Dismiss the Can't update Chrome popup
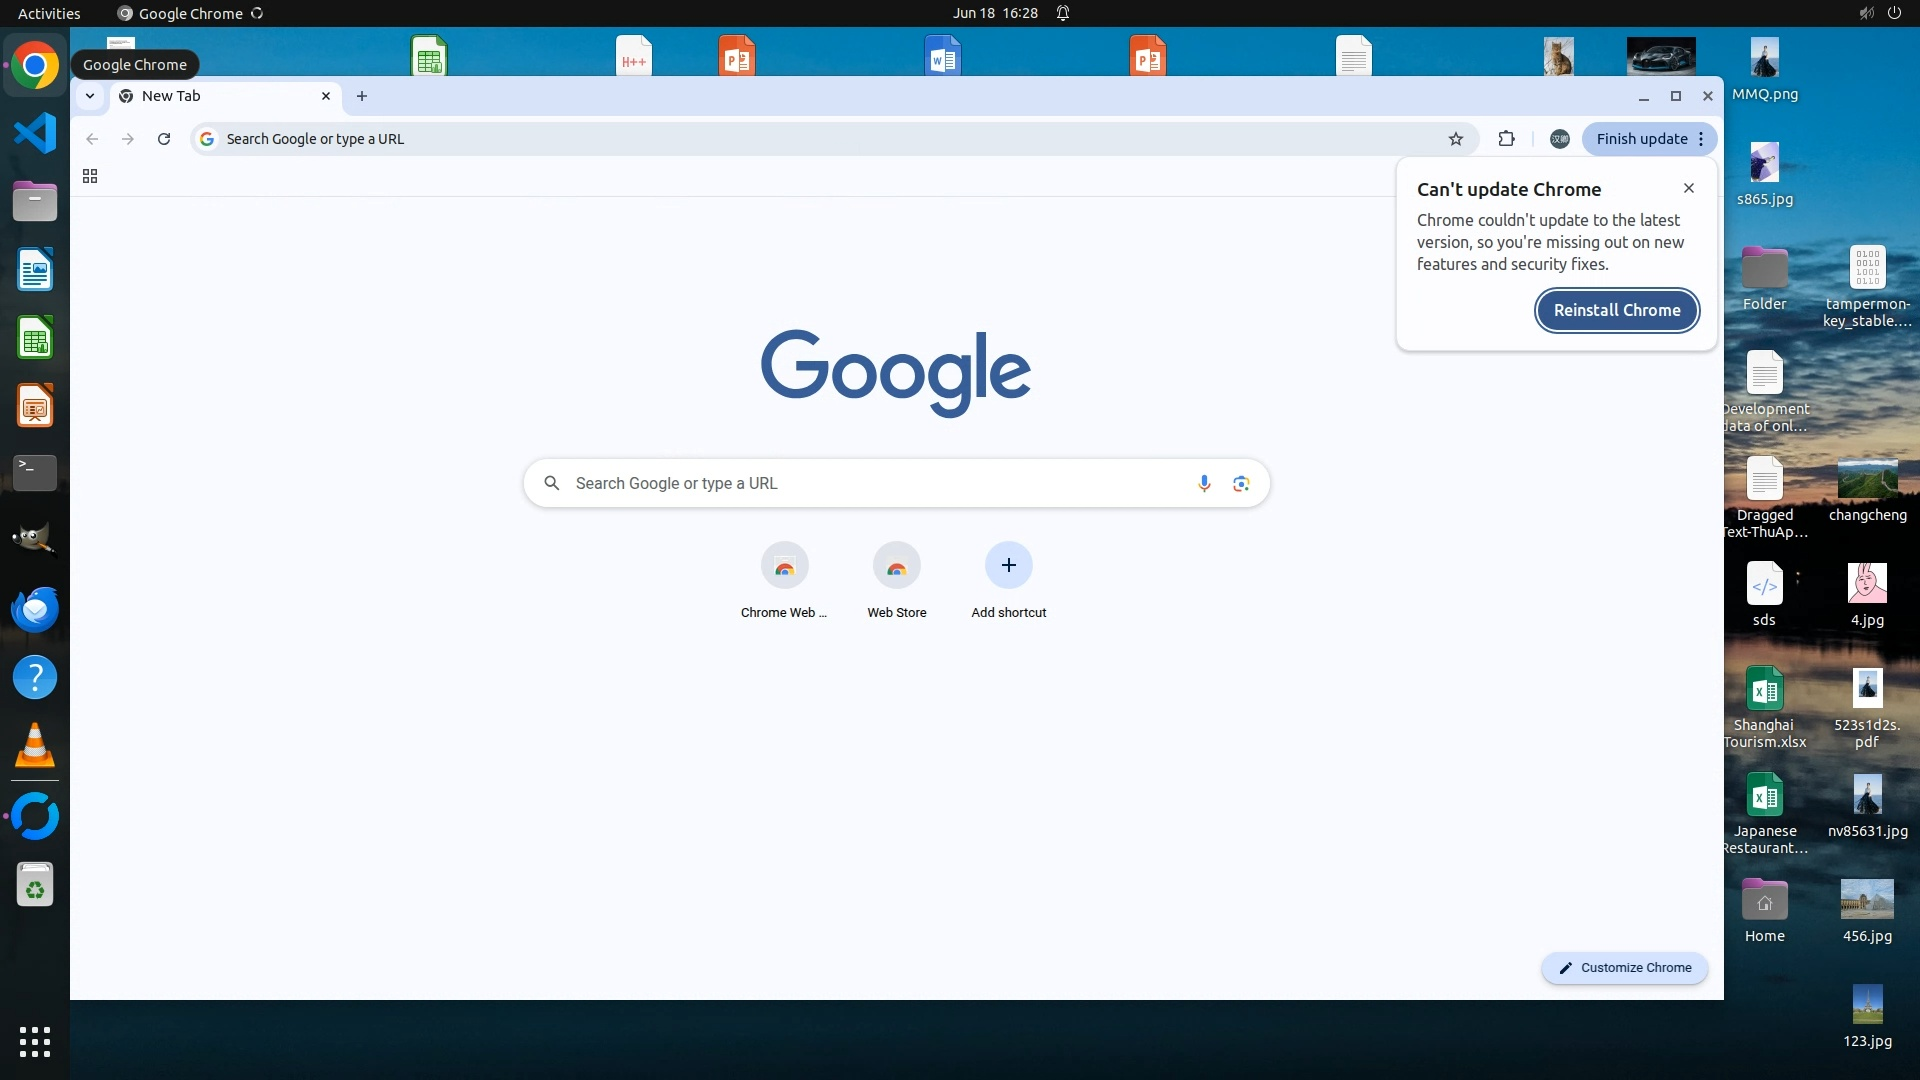 [1689, 188]
